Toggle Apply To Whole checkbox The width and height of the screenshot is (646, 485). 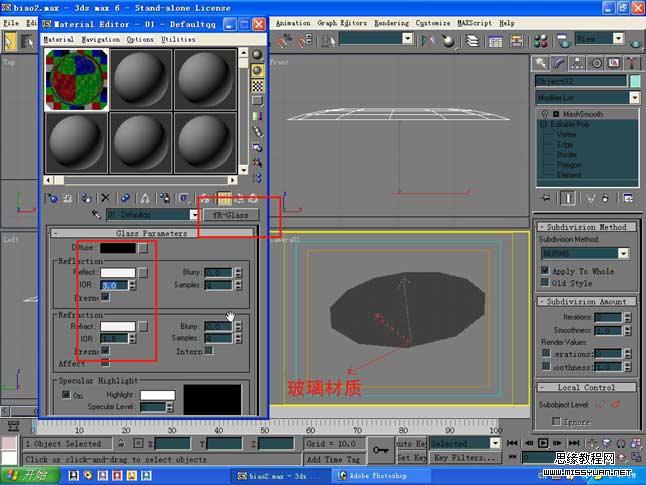tap(545, 270)
